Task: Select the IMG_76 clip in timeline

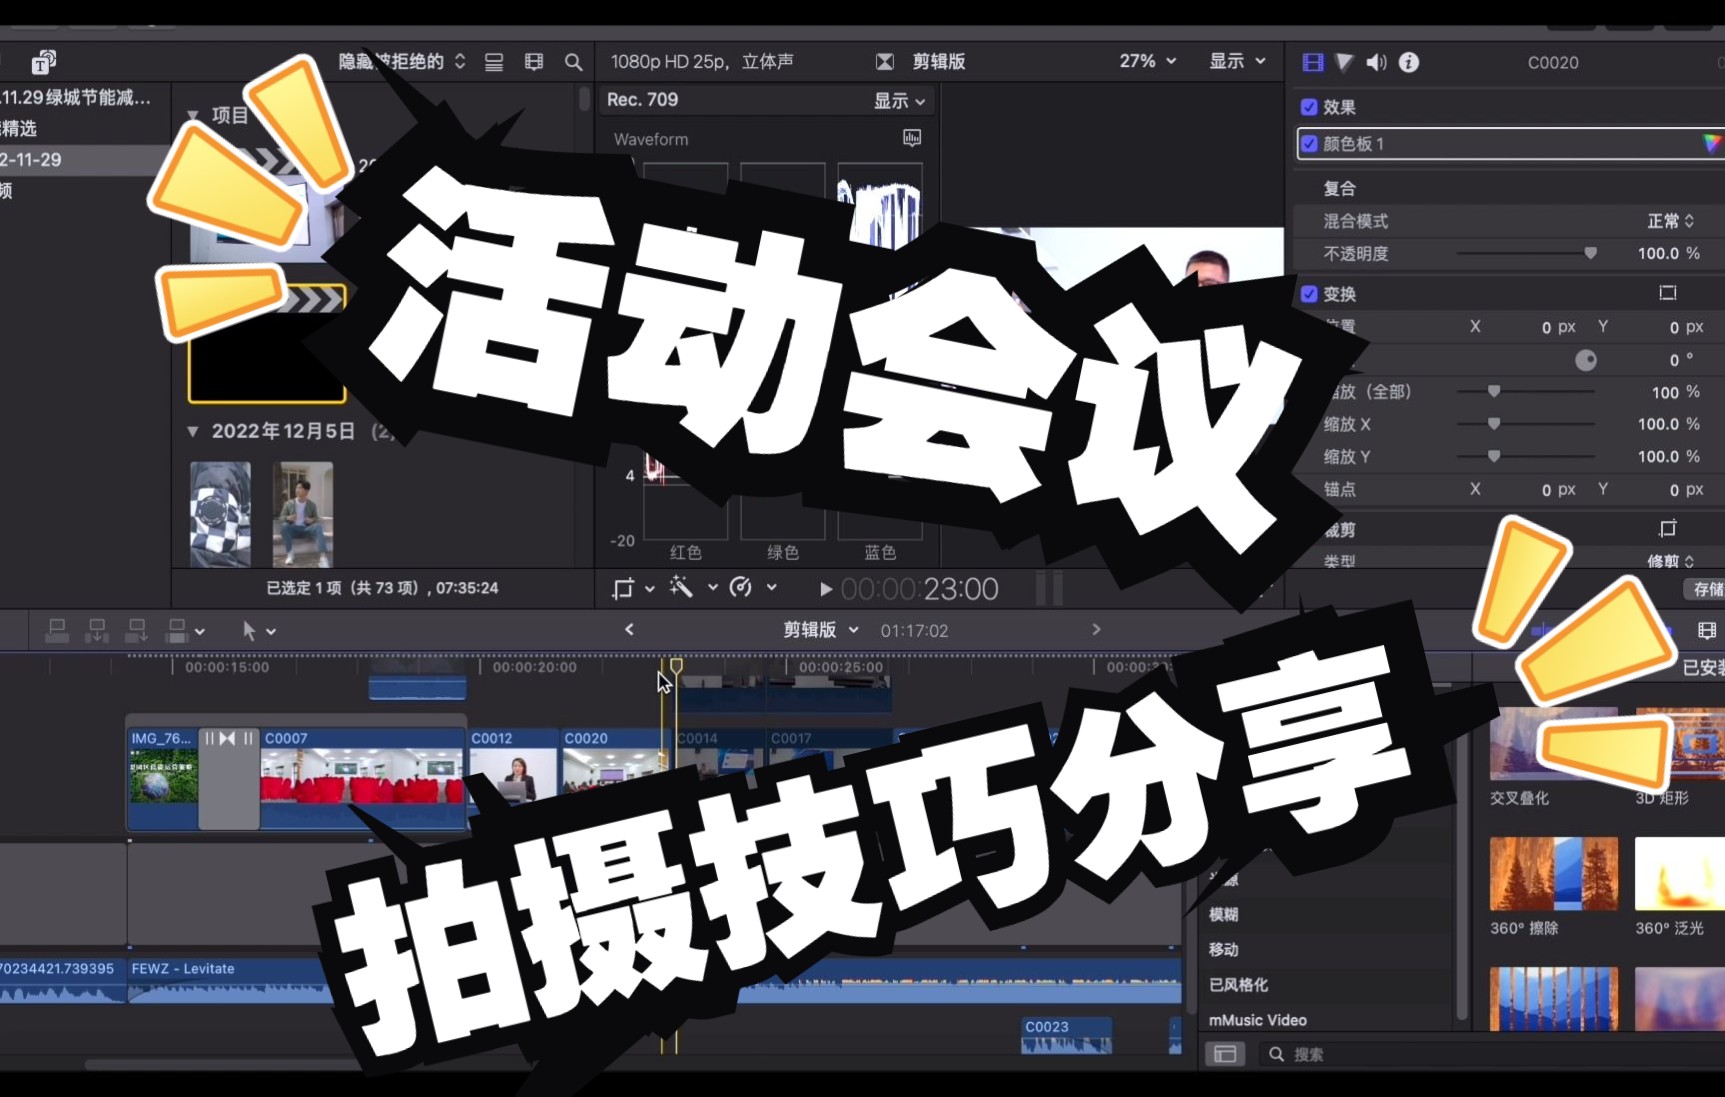Action: (163, 777)
